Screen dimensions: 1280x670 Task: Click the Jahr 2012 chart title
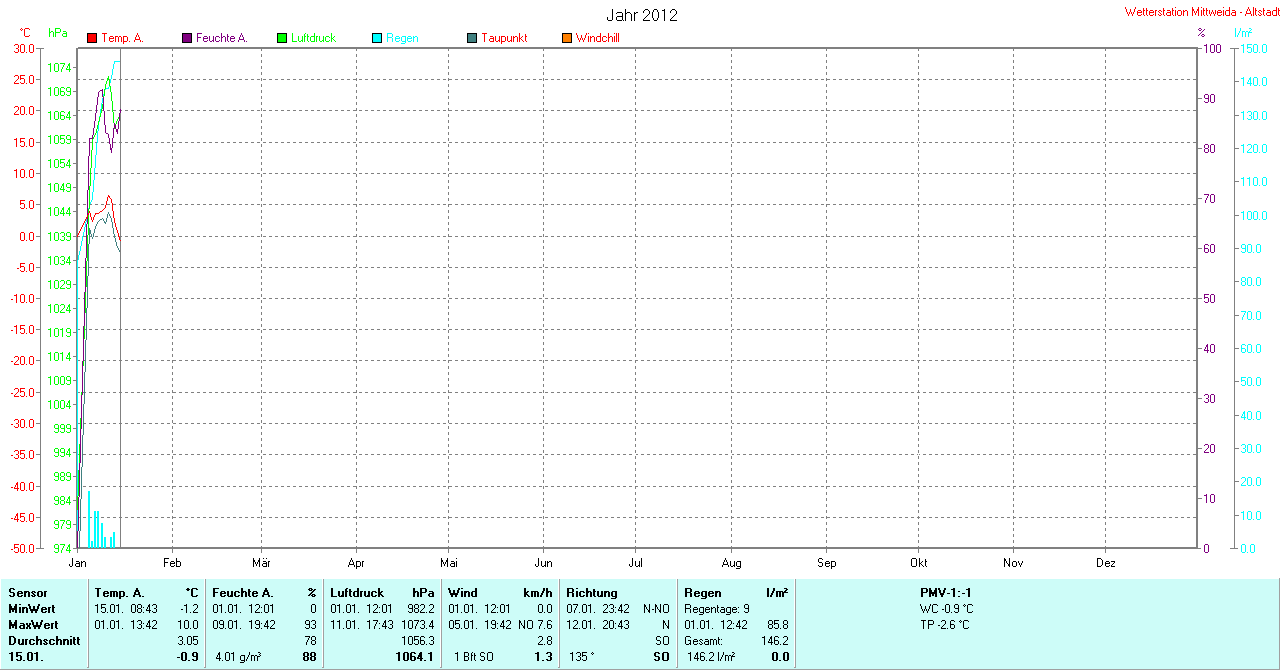pos(641,15)
